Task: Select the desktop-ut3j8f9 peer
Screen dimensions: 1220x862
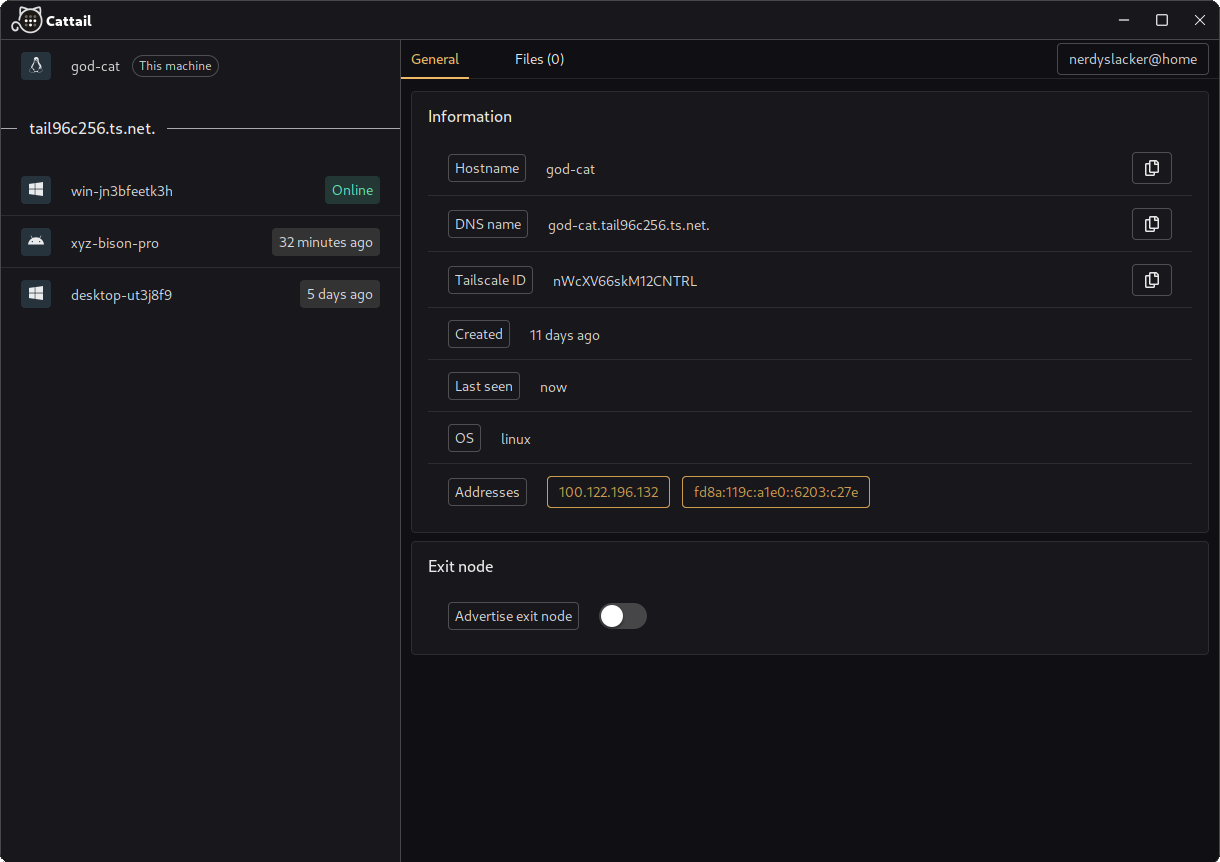Action: pos(200,294)
